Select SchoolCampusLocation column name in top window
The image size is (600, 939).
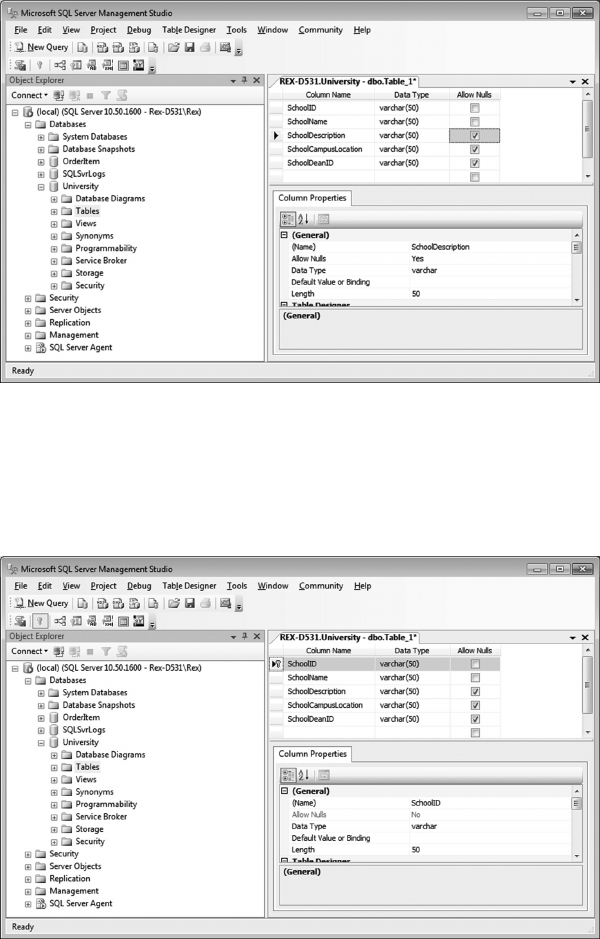coord(325,150)
